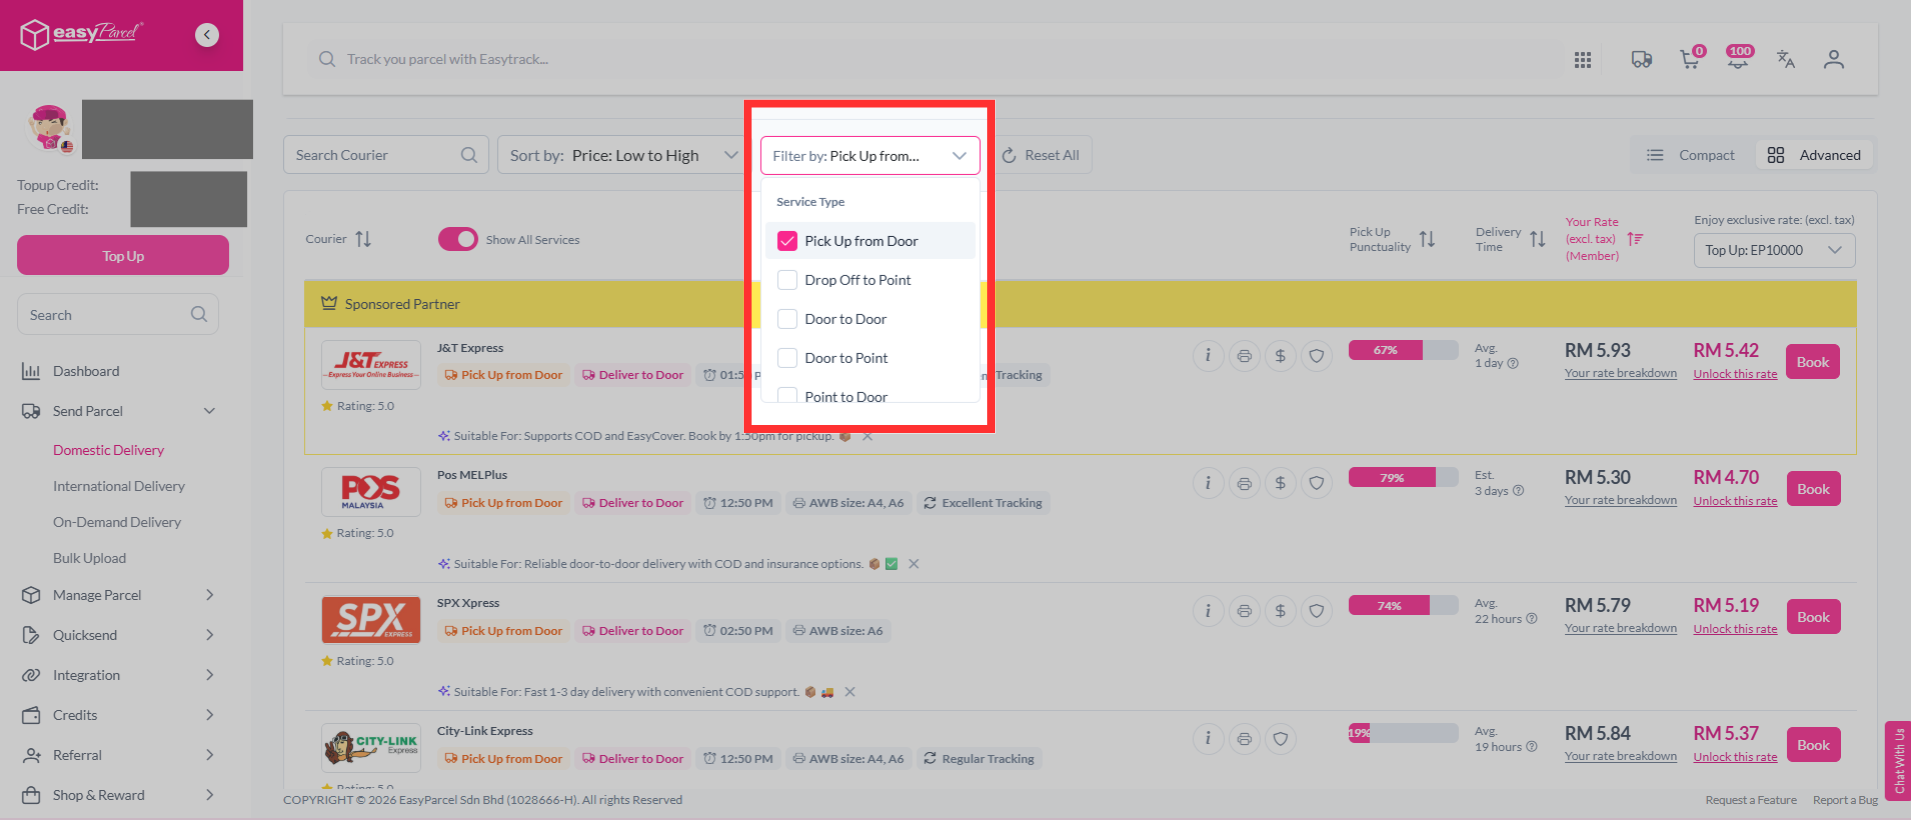Viewport: 1911px width, 820px height.
Task: Open Top Up: EP10000 rate dropdown
Action: [1774, 250]
